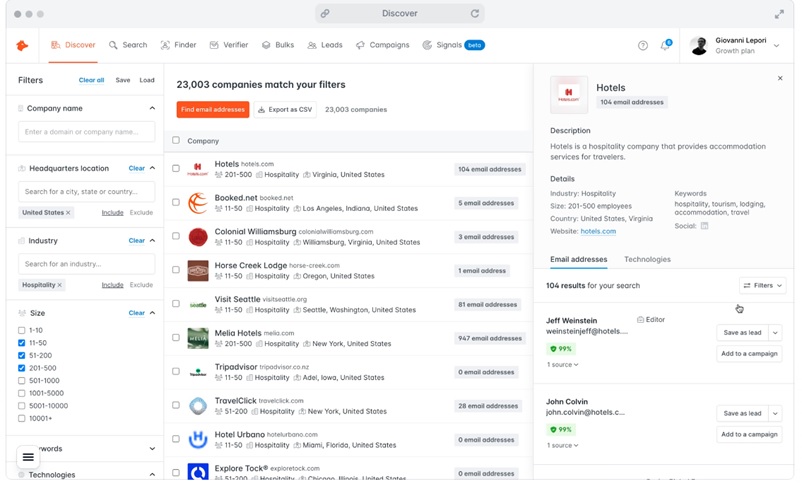Switch to the Technologies tab in detail panel
The height and width of the screenshot is (484, 802).
[x=647, y=259]
